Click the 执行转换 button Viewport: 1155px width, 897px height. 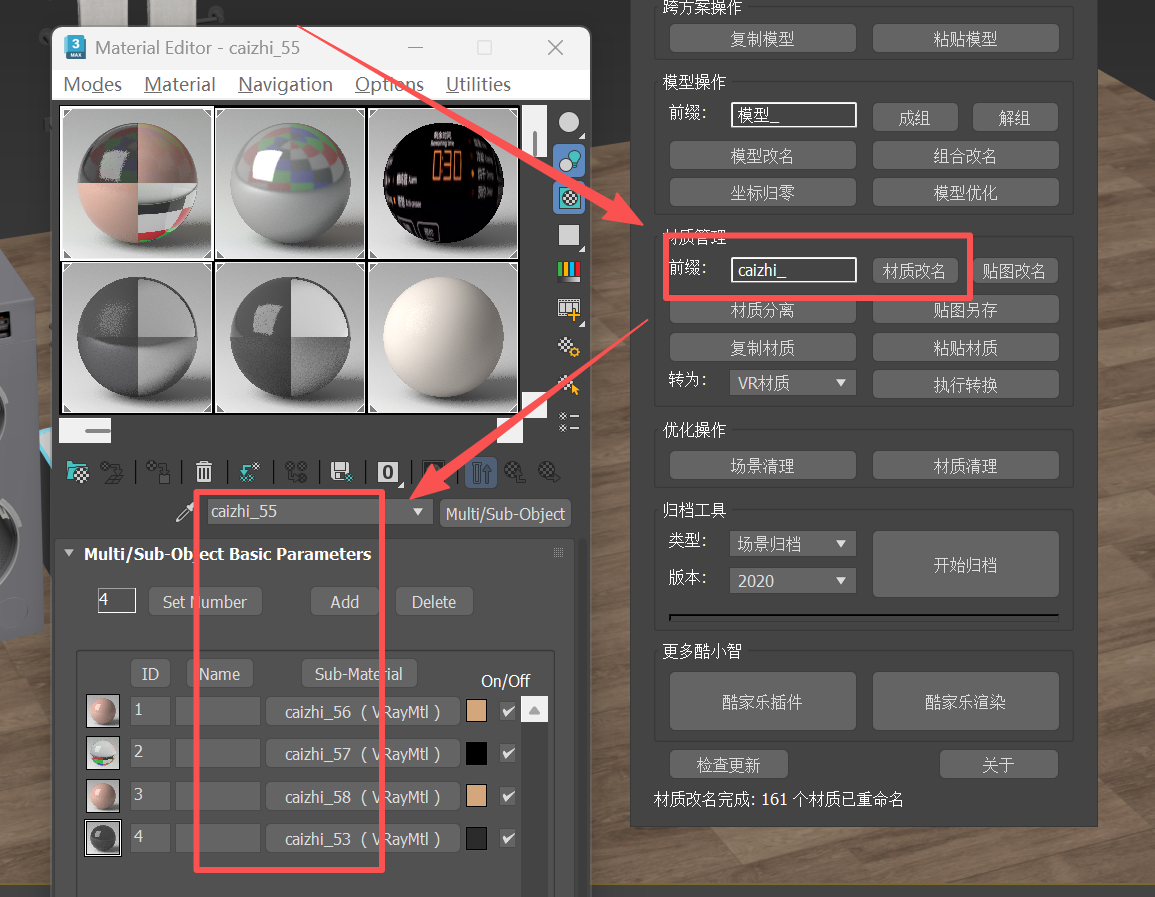(966, 384)
